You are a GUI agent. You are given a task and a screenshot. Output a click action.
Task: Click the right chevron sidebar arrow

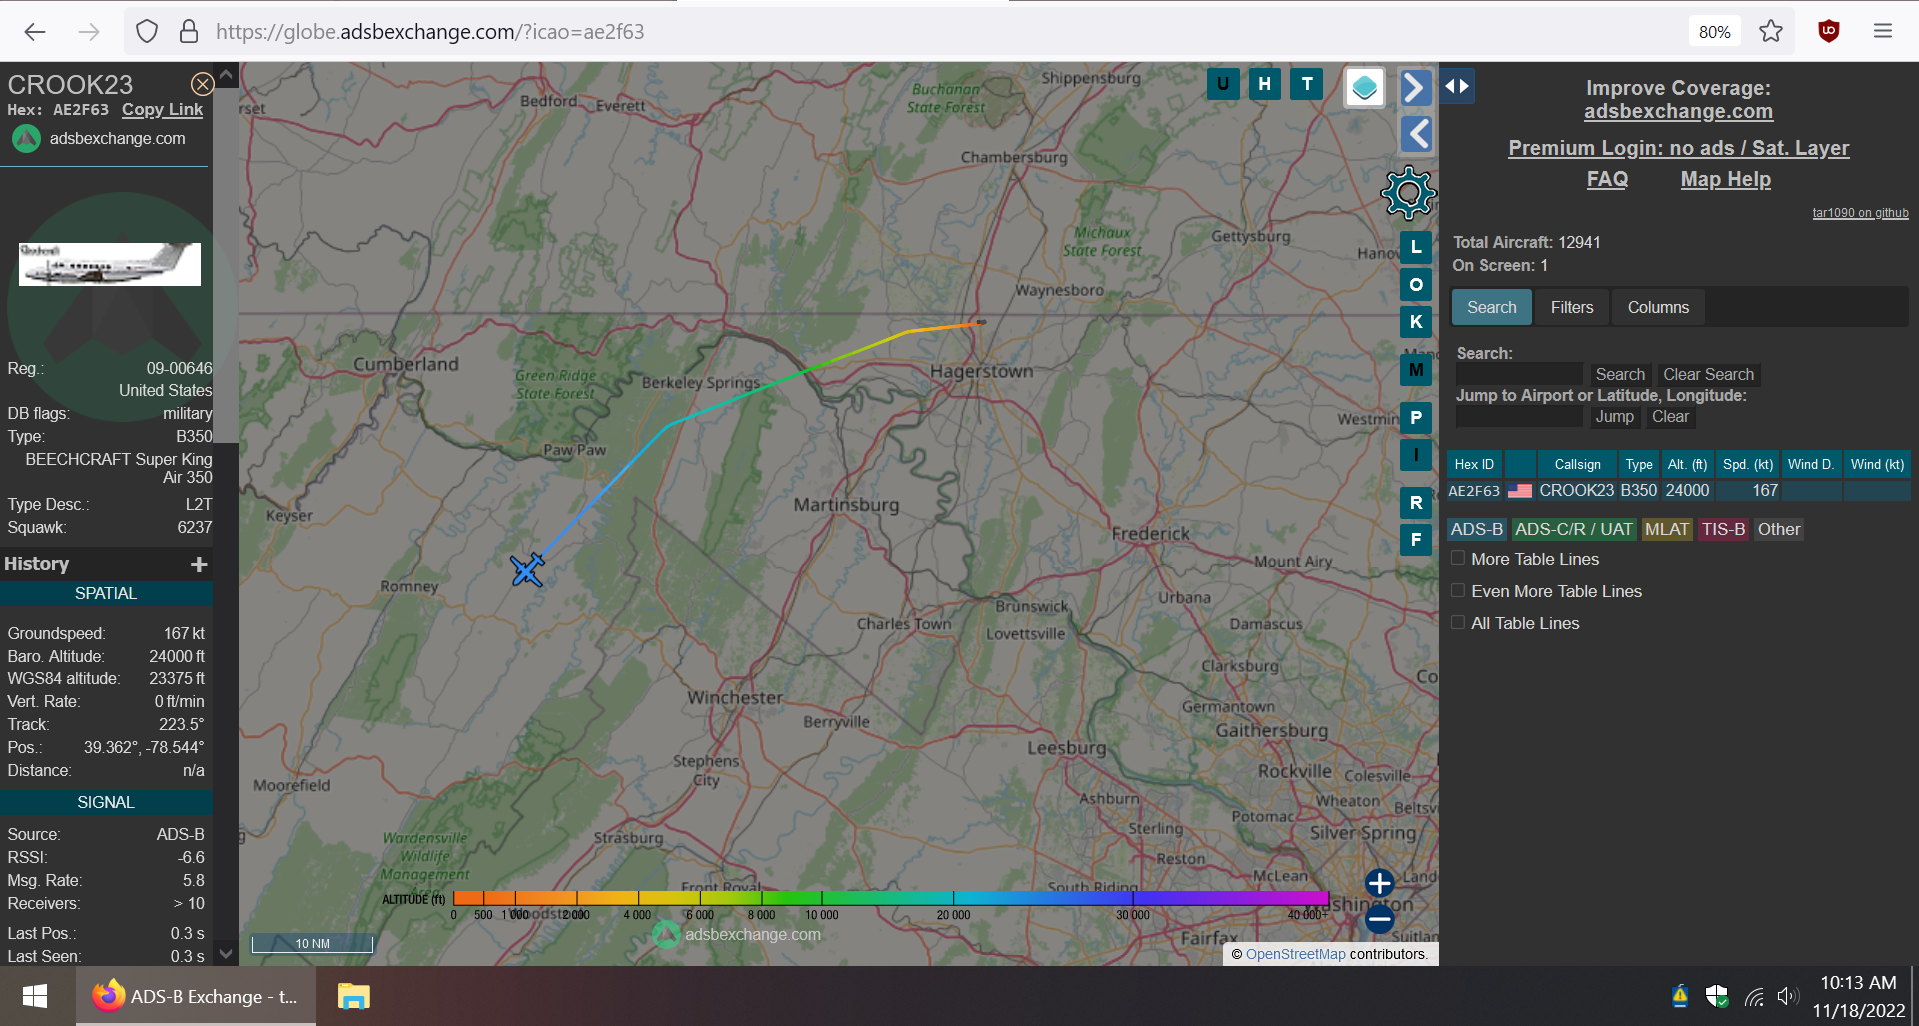point(1415,88)
